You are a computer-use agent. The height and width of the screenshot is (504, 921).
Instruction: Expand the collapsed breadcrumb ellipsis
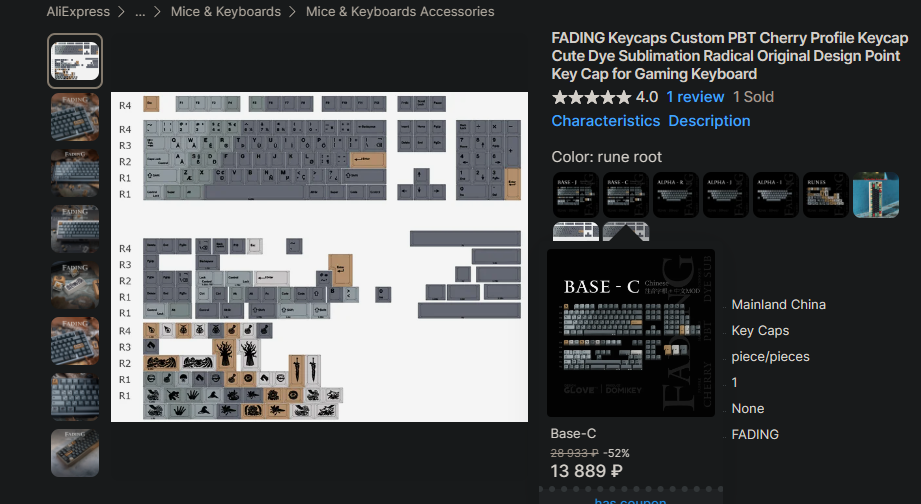(140, 12)
